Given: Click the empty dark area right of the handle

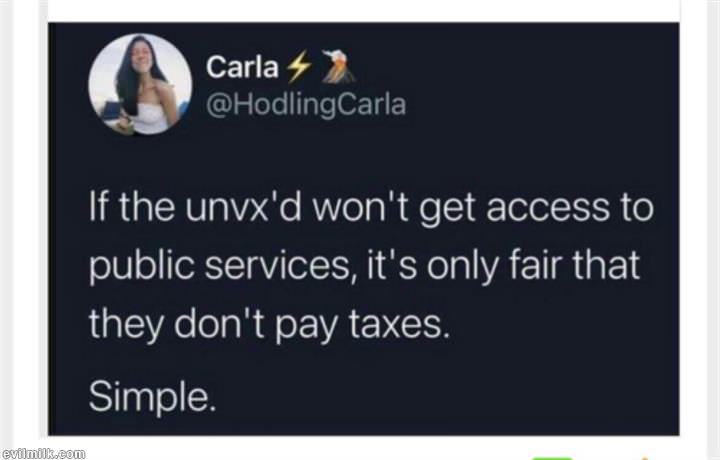Looking at the screenshot, I should tap(542, 106).
